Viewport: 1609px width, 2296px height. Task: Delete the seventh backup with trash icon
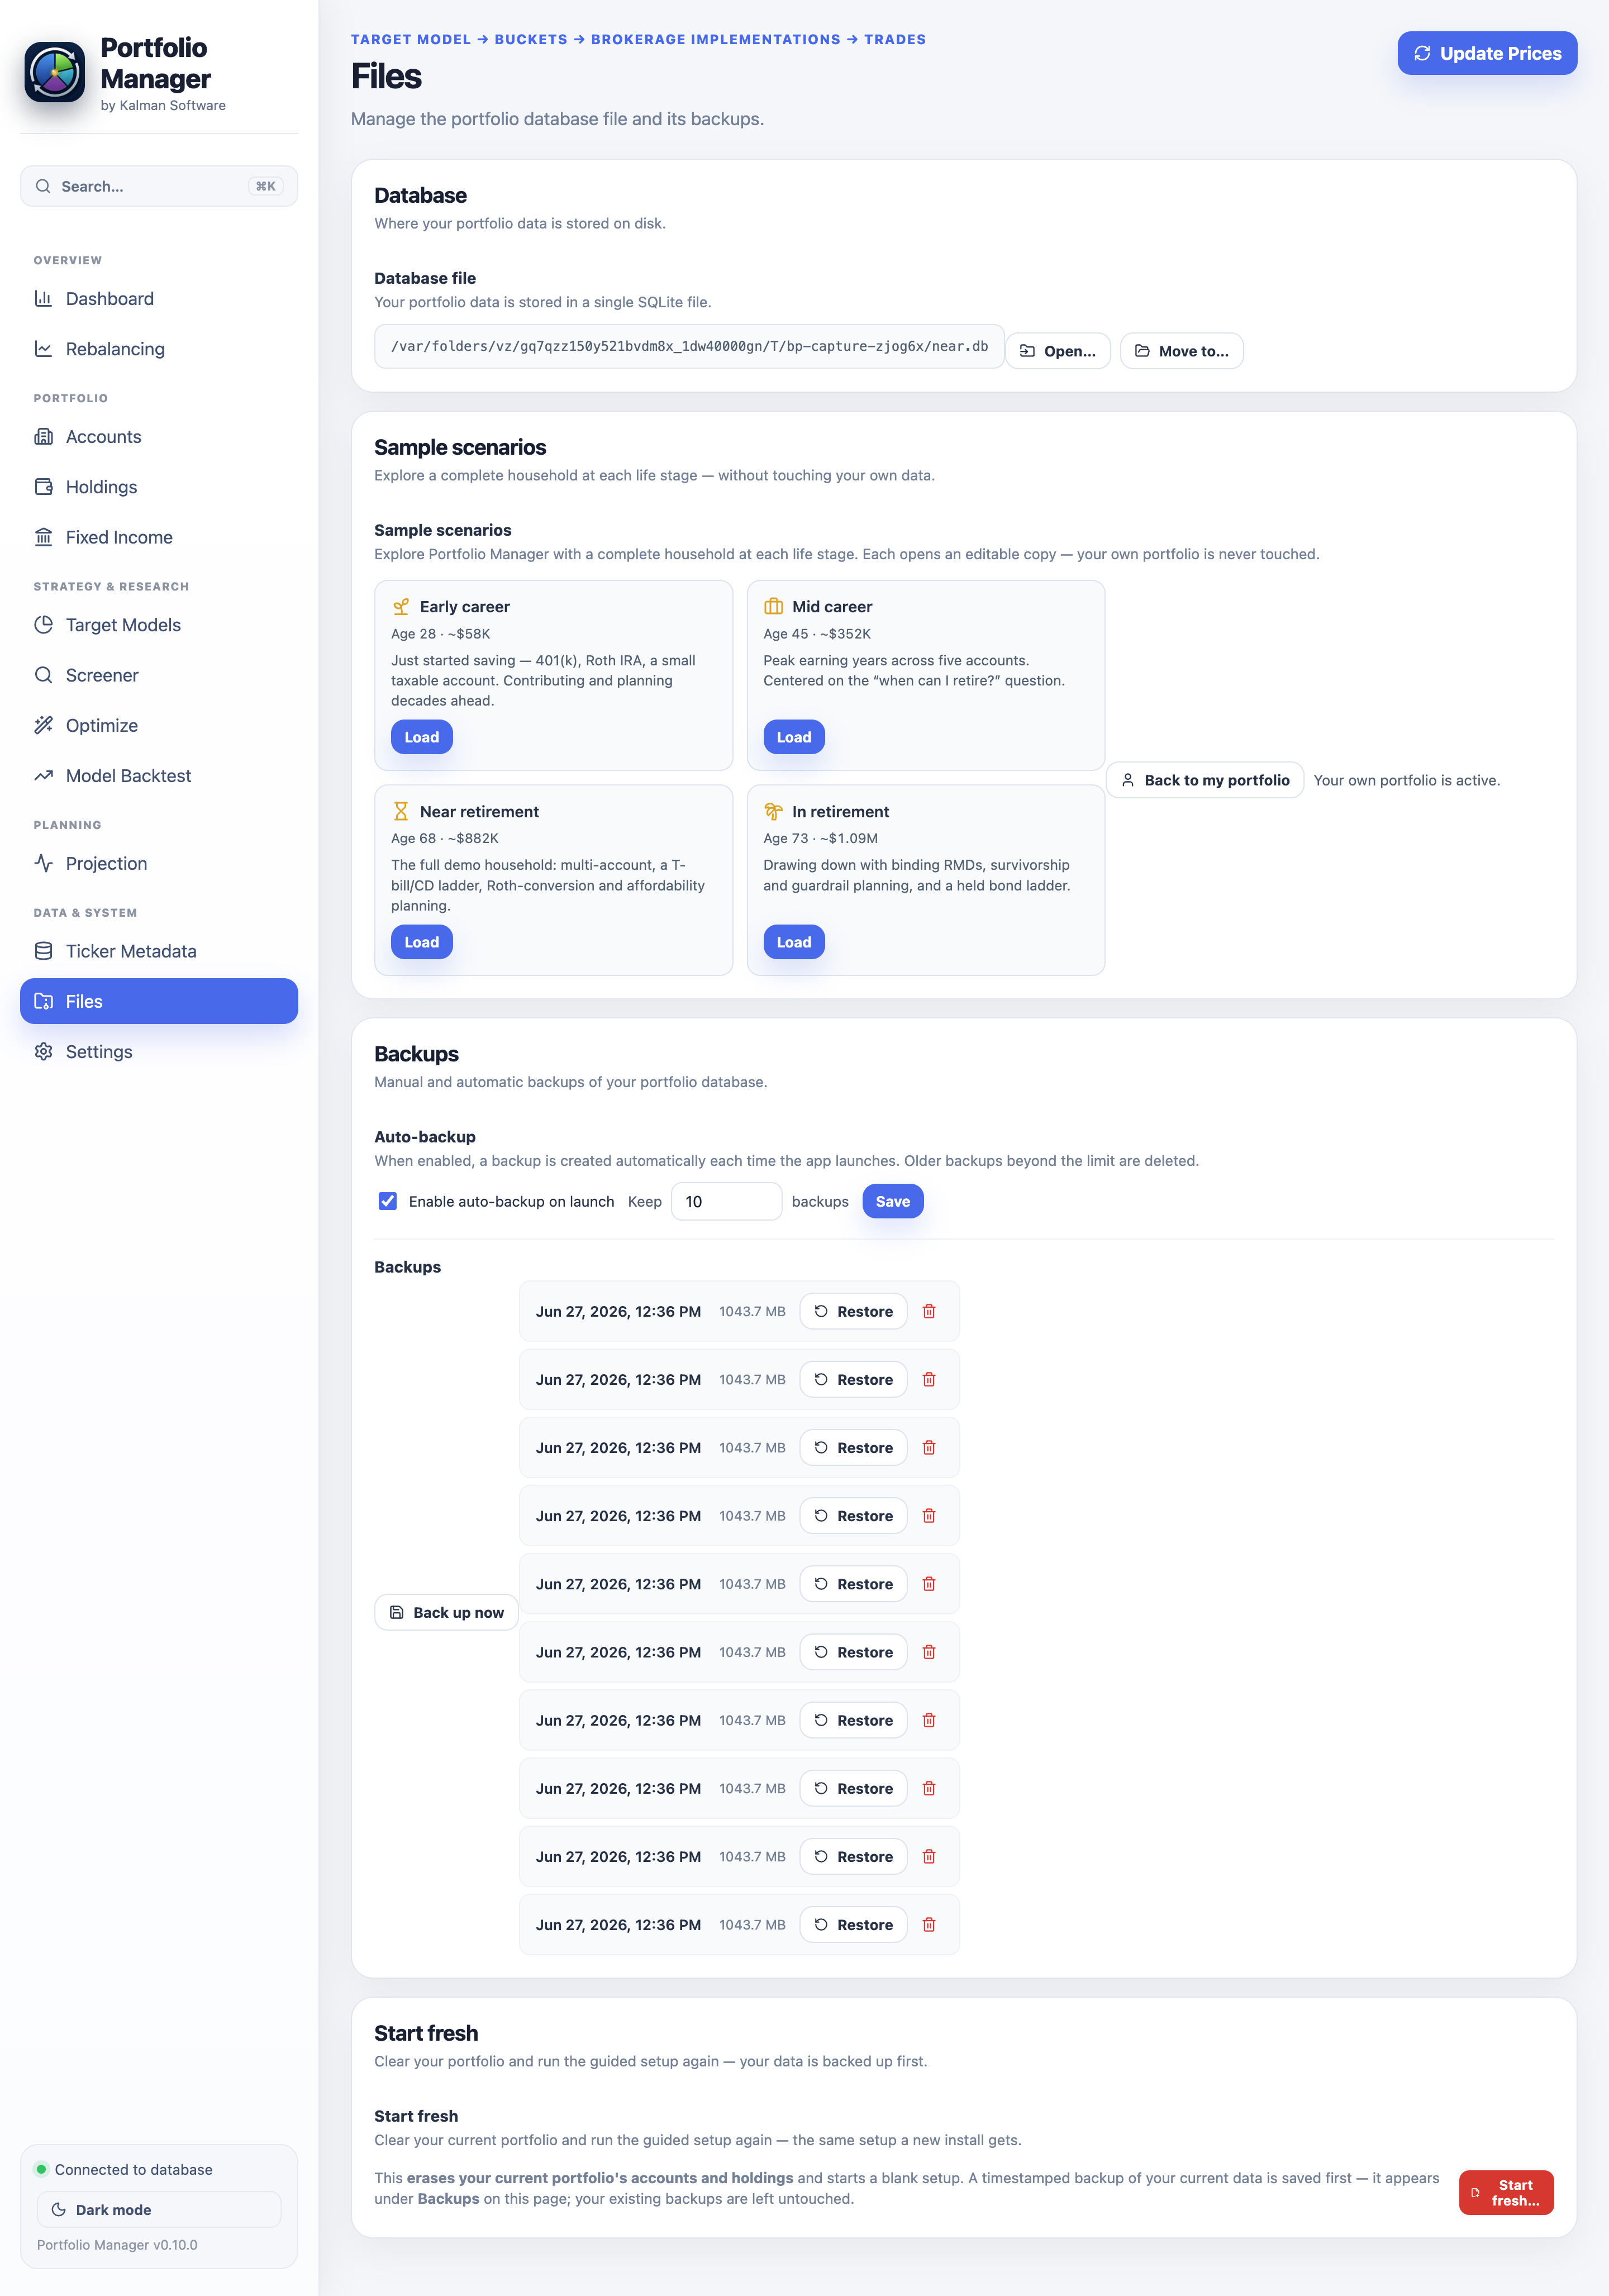[928, 1720]
